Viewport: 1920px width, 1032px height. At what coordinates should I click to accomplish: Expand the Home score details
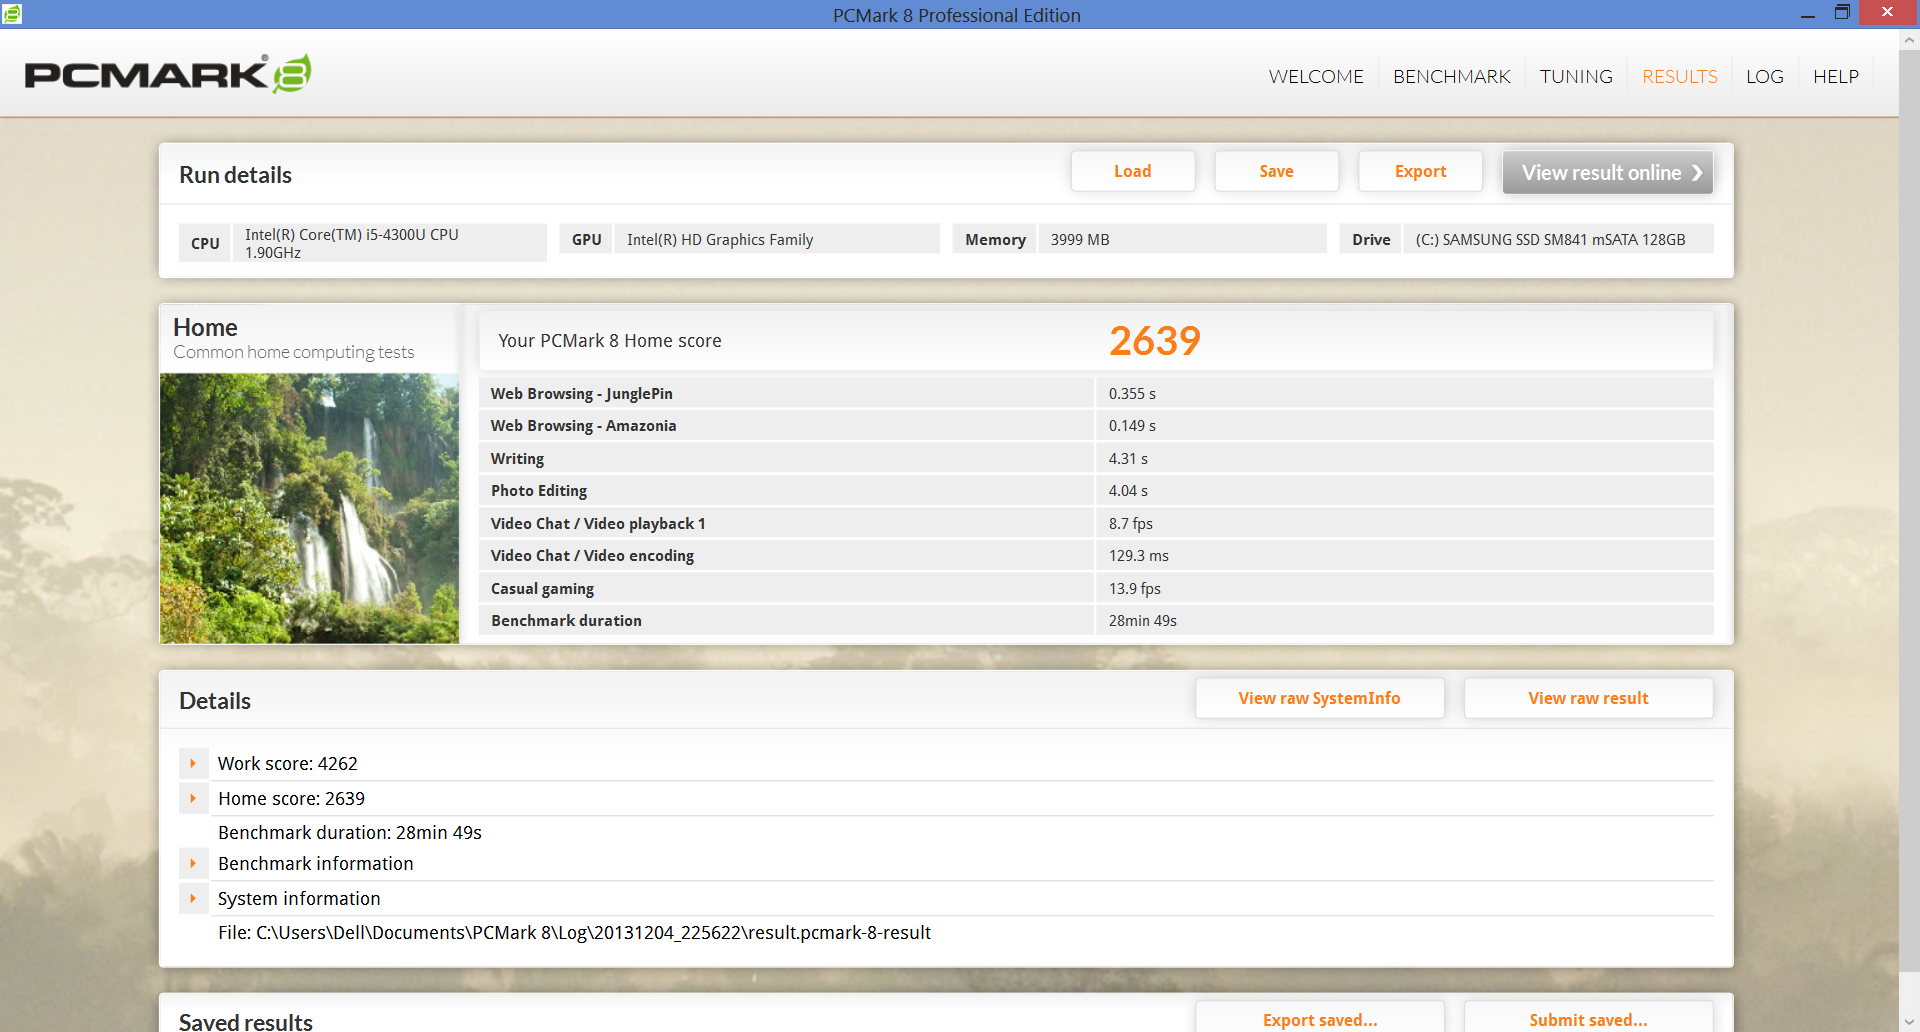[193, 798]
